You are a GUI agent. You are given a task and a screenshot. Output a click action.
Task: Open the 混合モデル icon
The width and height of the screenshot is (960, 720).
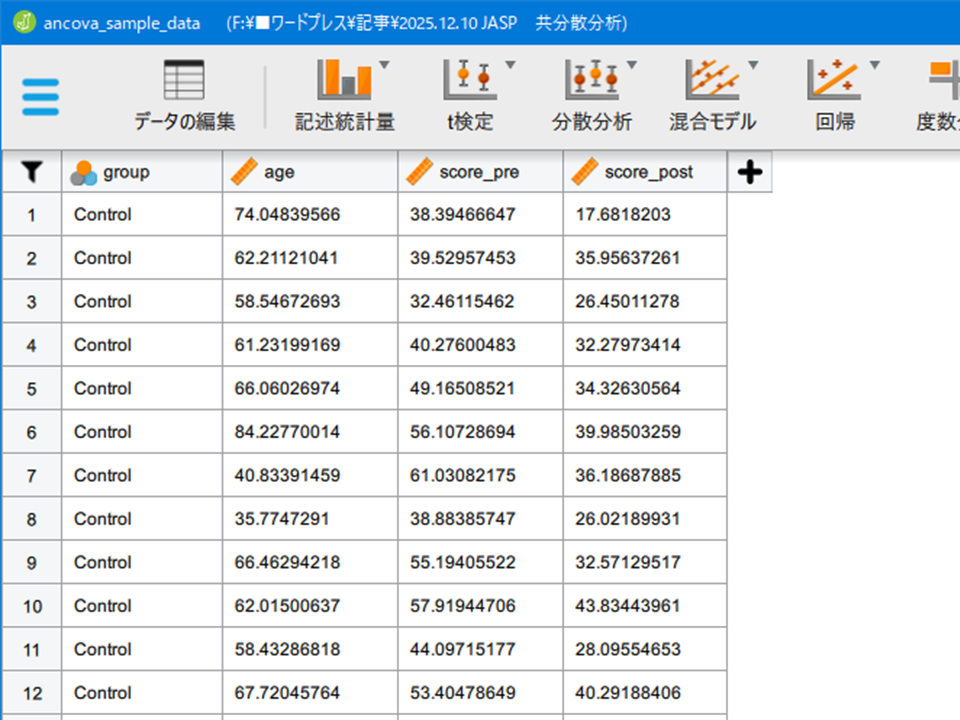[711, 80]
